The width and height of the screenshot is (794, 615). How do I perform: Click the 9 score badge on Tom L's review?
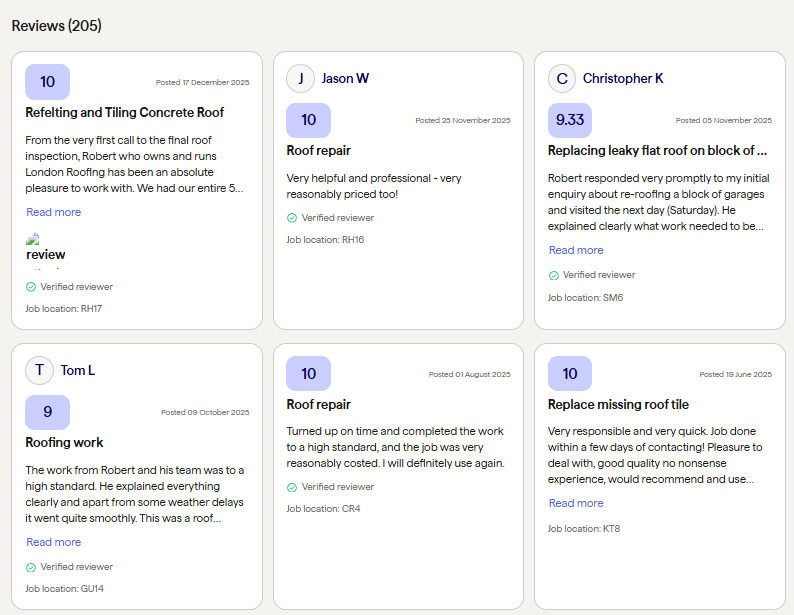[47, 412]
